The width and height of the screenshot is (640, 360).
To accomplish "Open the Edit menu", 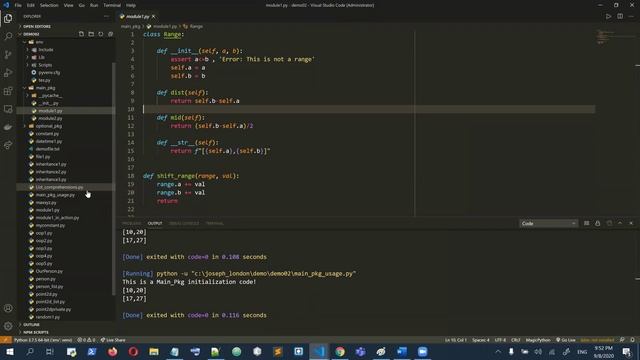I will coord(31,5).
